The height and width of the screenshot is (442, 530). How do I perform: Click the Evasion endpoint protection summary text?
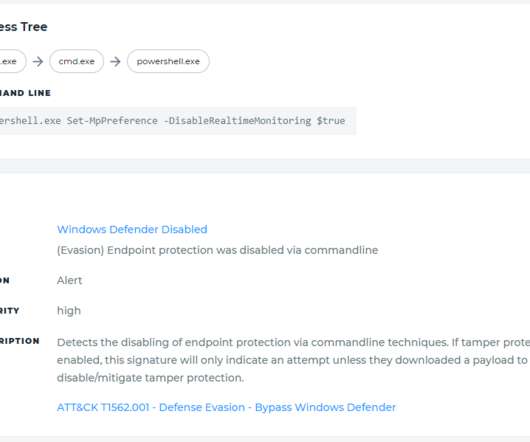pyautogui.click(x=217, y=250)
